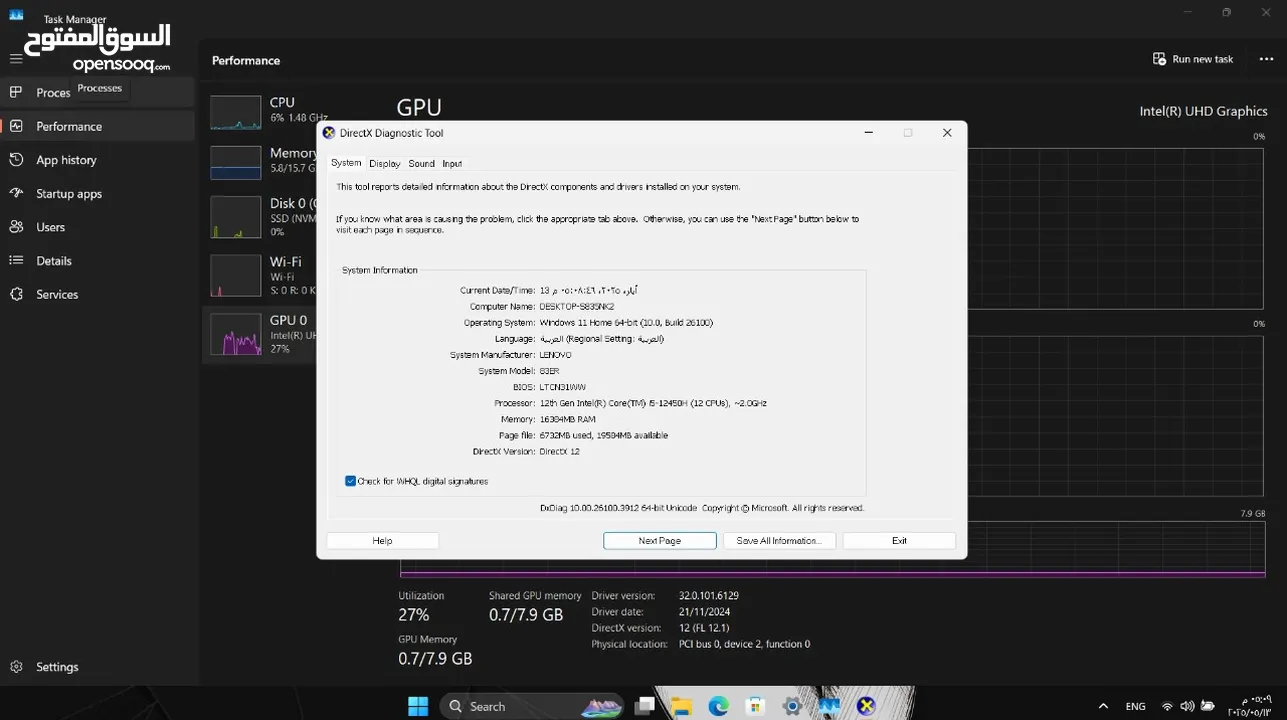This screenshot has width=1287, height=720.
Task: Open File Explorer from the taskbar
Action: pyautogui.click(x=682, y=706)
